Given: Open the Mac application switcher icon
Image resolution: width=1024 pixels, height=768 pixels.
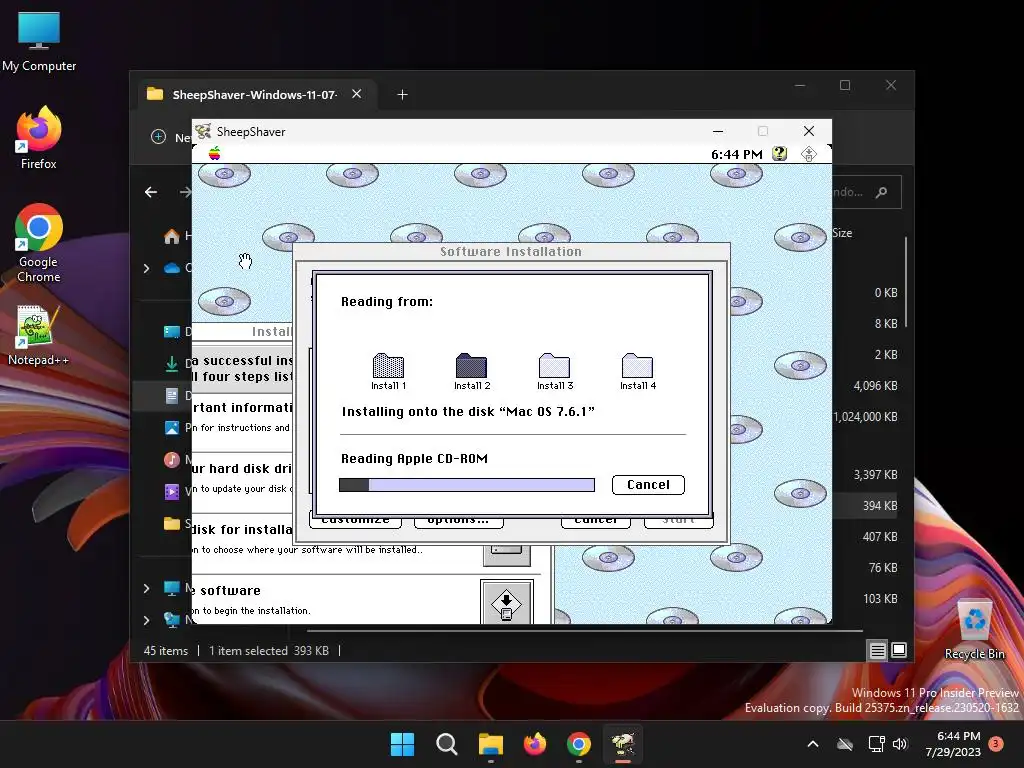Looking at the screenshot, I should click(x=808, y=154).
